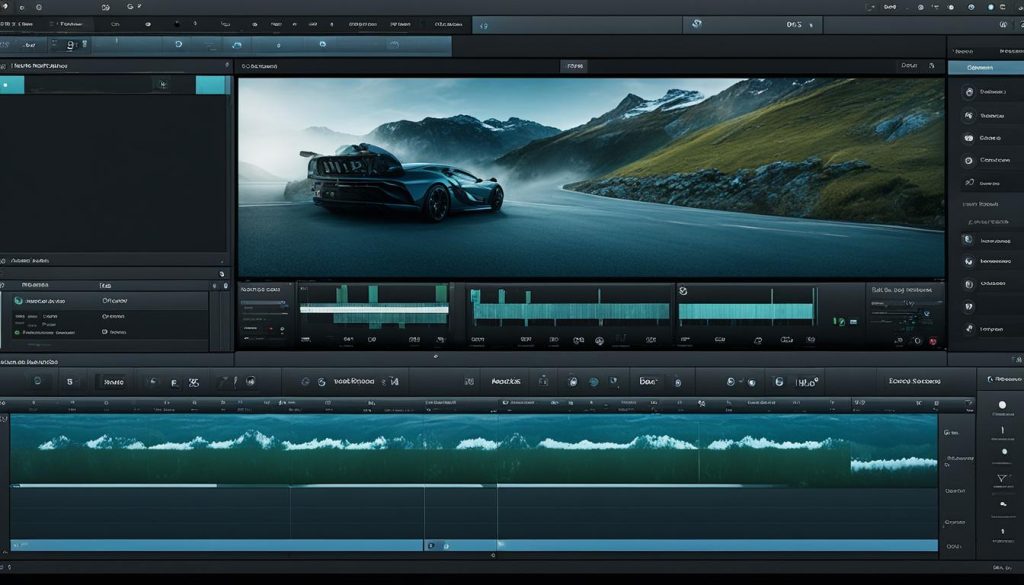Click the icon at right end of preview header
1024x585 pixels.
point(931,66)
